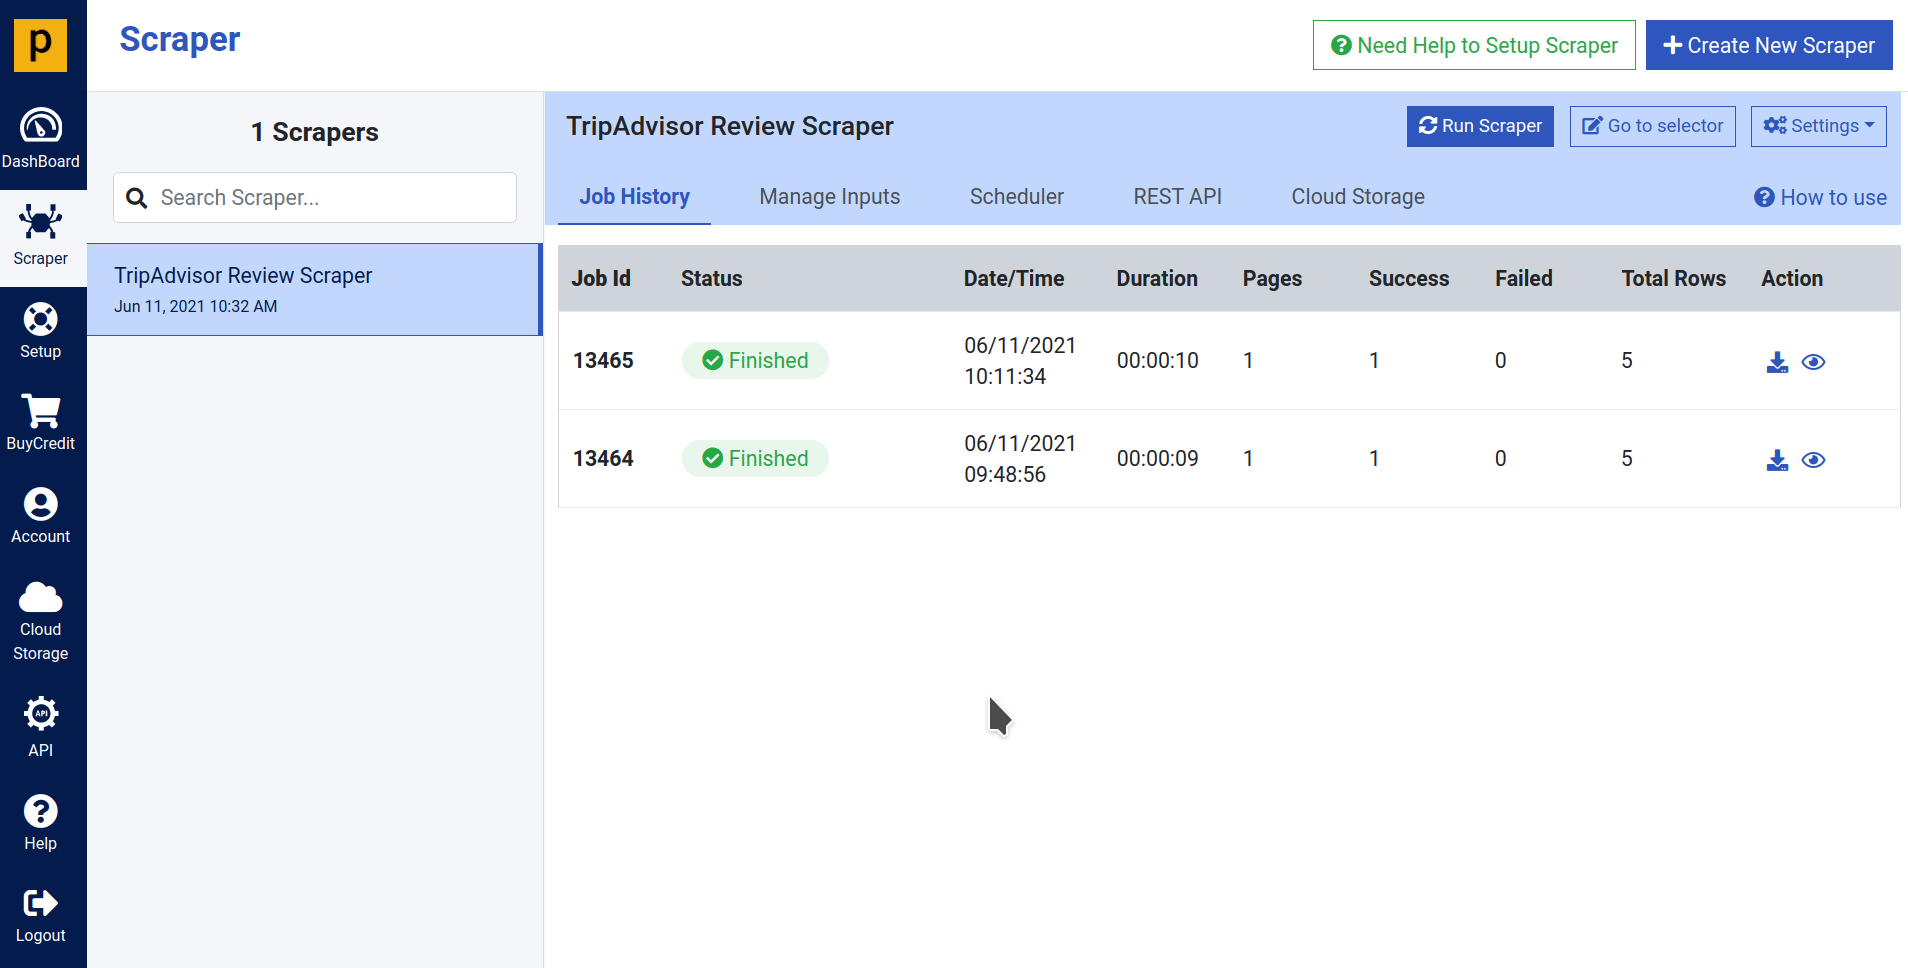Click the Search Scraper input field

[330, 198]
